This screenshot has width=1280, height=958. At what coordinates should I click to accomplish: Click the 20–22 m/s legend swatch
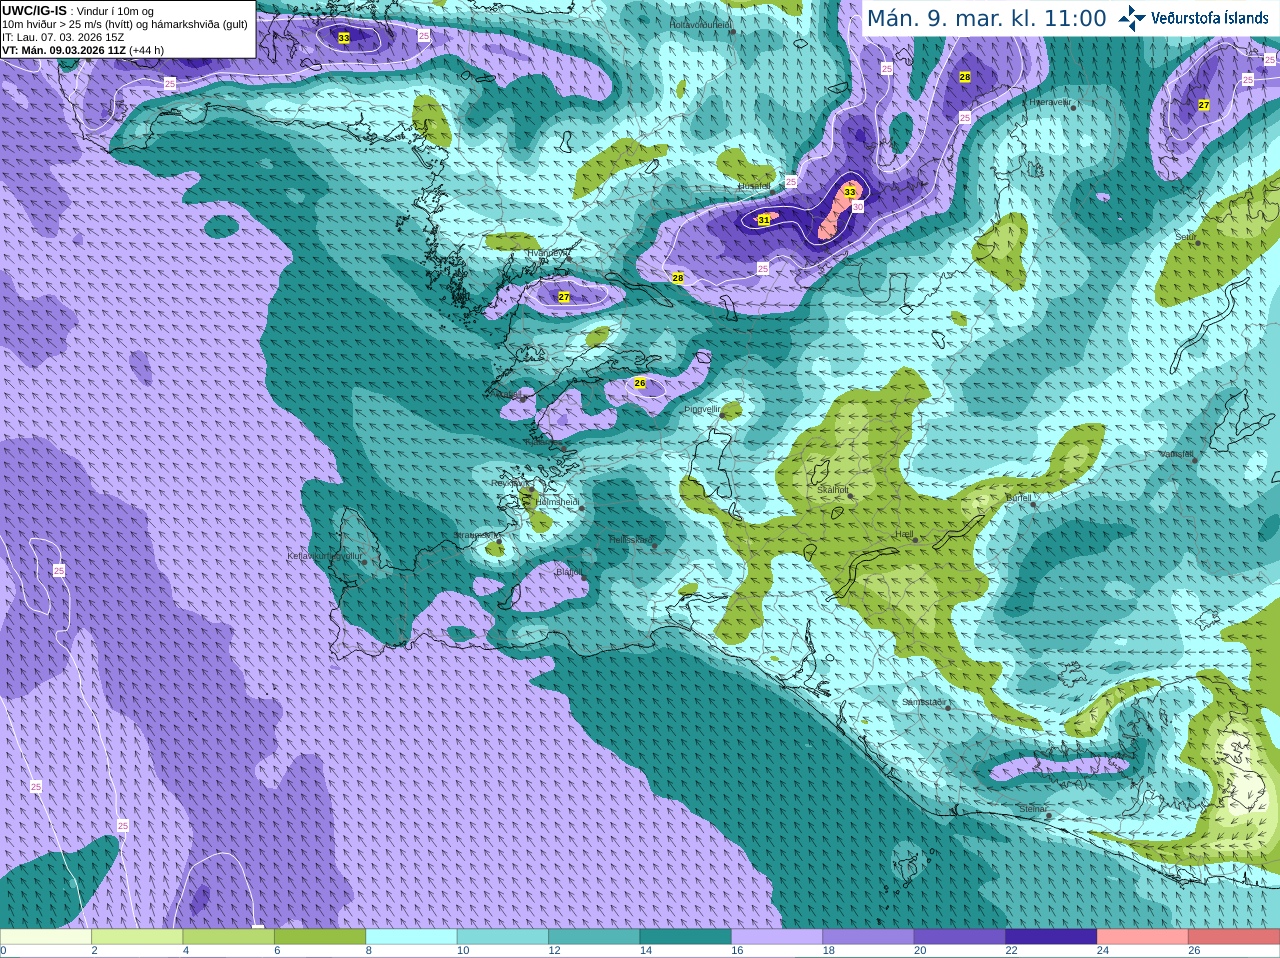[x=960, y=937]
